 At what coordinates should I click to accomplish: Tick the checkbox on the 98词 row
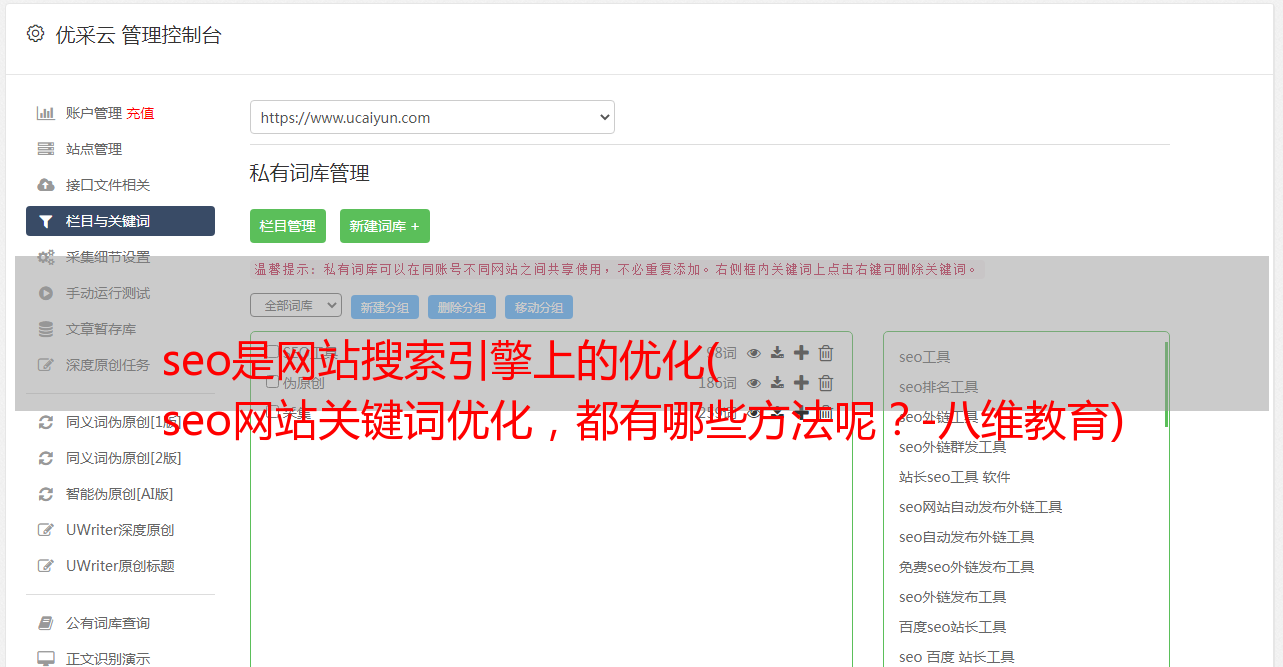(272, 352)
